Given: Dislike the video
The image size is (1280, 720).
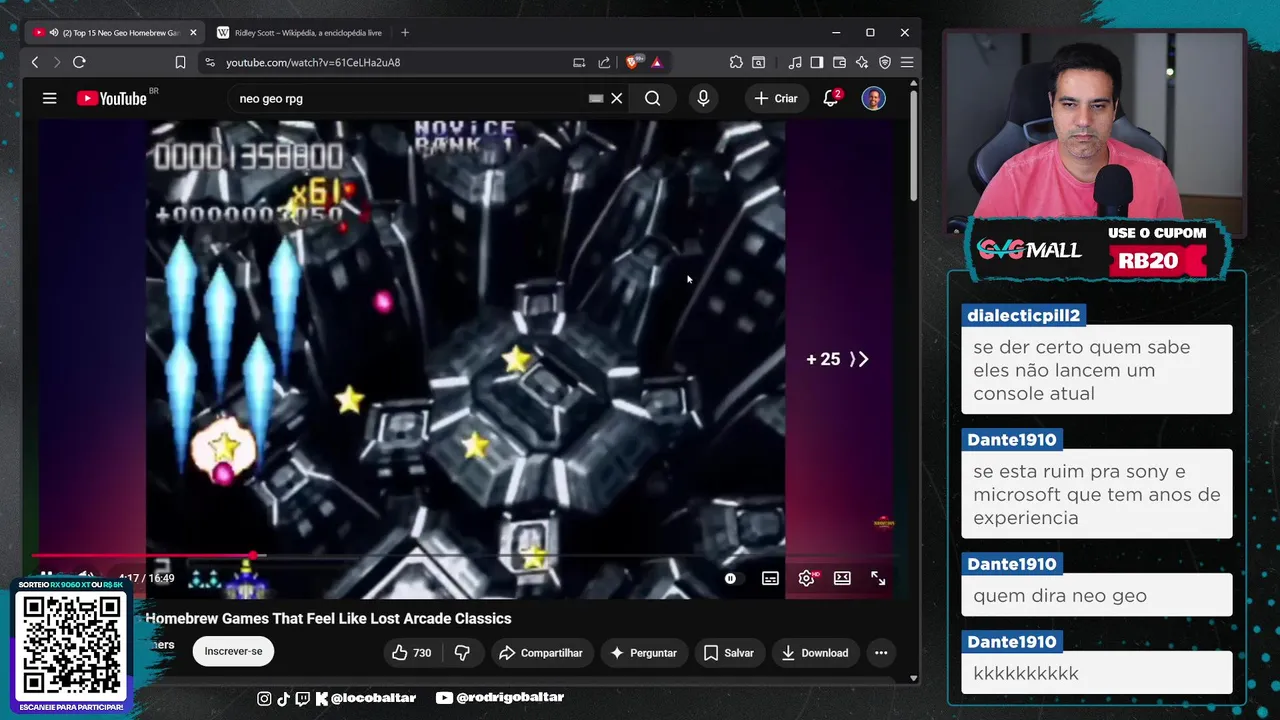Looking at the screenshot, I should [x=462, y=653].
